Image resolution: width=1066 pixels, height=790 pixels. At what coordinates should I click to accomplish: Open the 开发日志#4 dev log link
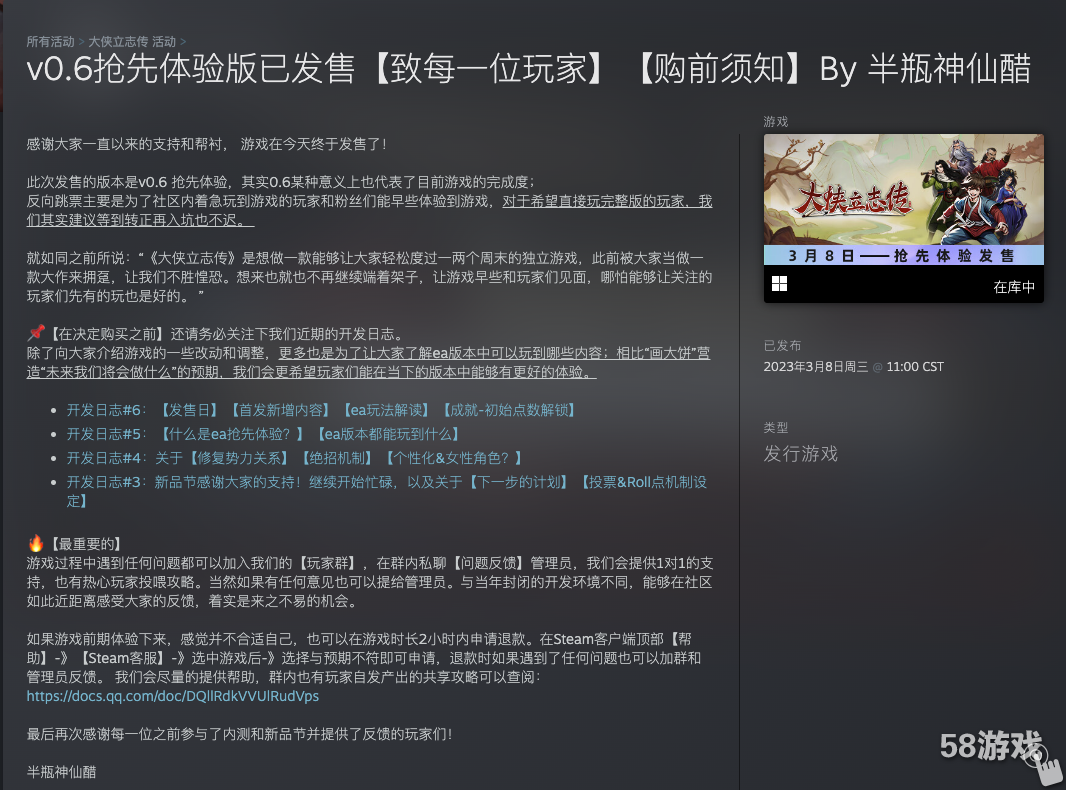(x=106, y=458)
